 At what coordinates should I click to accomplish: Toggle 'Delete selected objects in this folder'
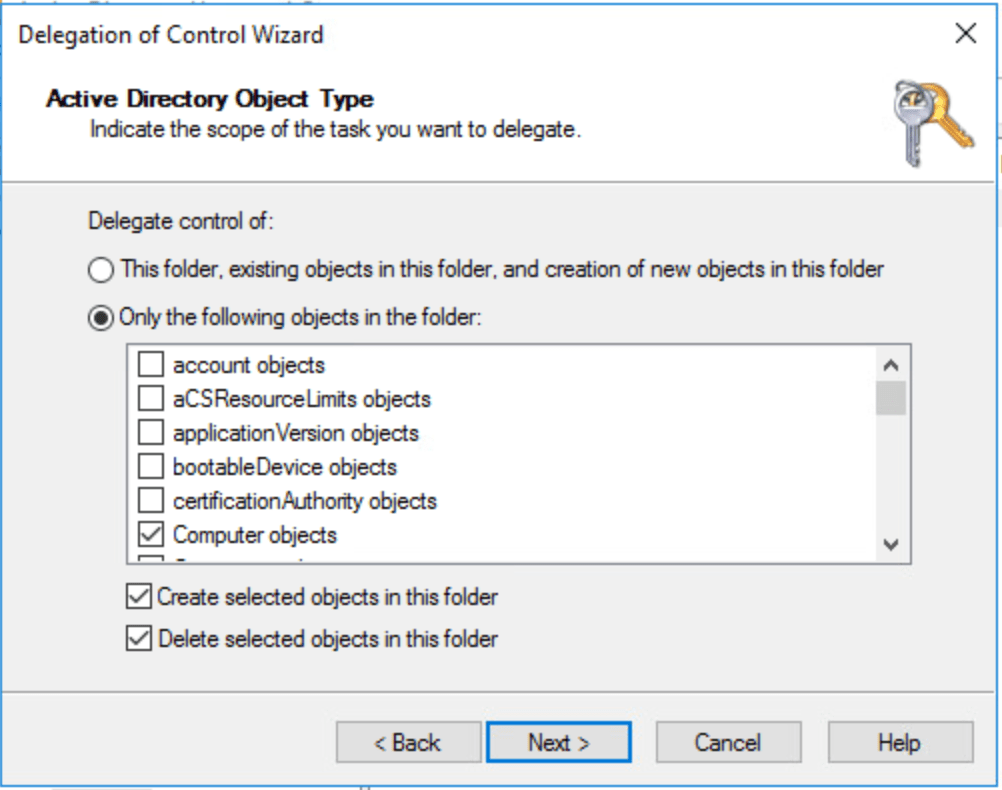point(139,638)
